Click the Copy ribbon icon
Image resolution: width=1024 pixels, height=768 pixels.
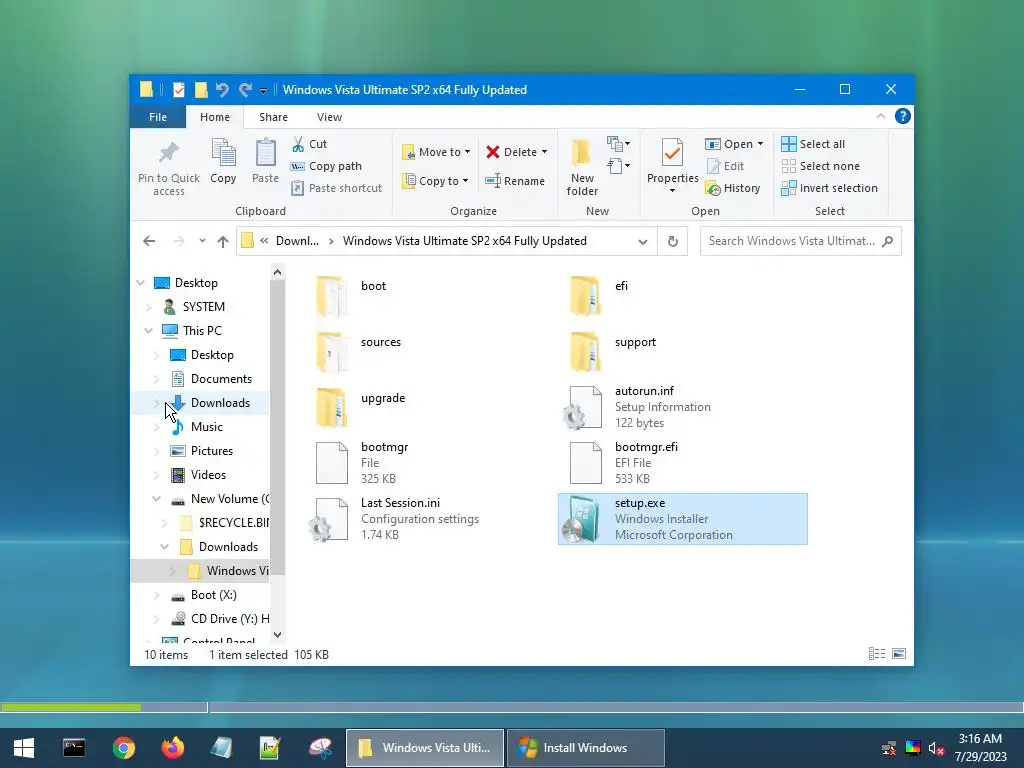click(x=223, y=153)
